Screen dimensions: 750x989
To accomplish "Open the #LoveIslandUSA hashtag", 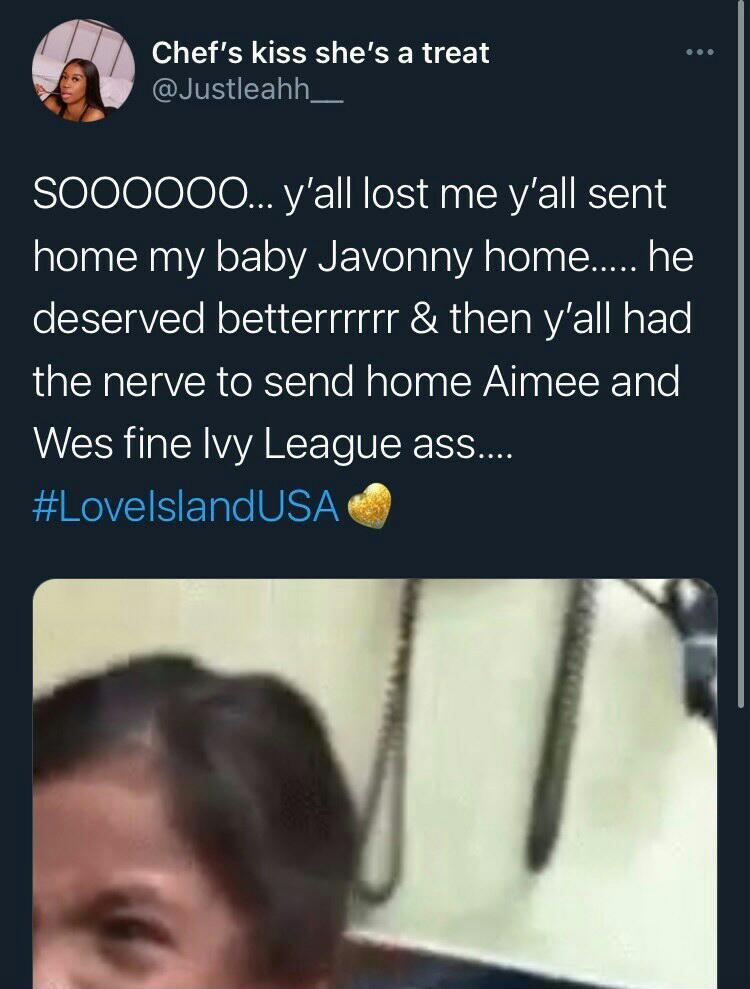I will tap(186, 506).
